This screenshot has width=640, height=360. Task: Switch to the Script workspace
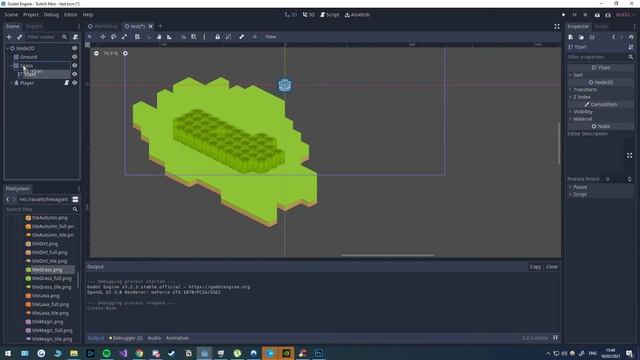[329, 15]
